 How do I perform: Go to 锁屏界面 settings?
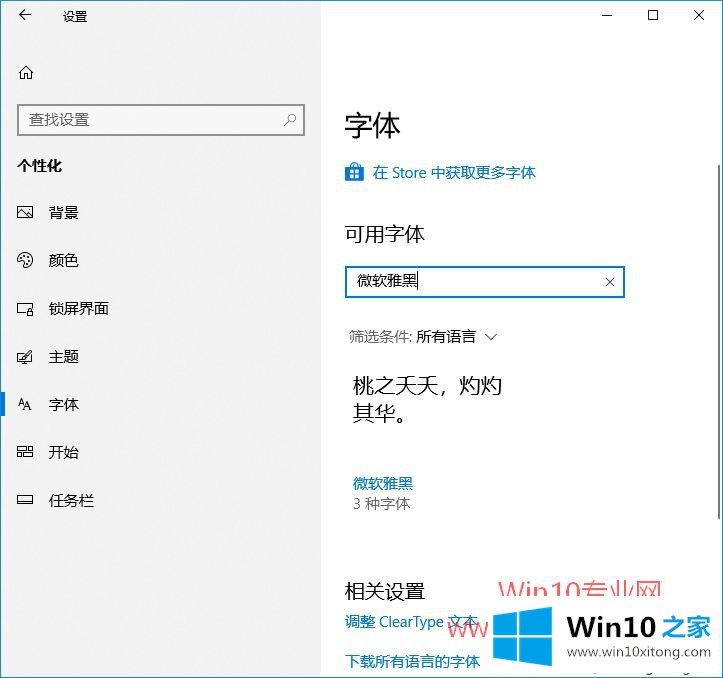(79, 309)
